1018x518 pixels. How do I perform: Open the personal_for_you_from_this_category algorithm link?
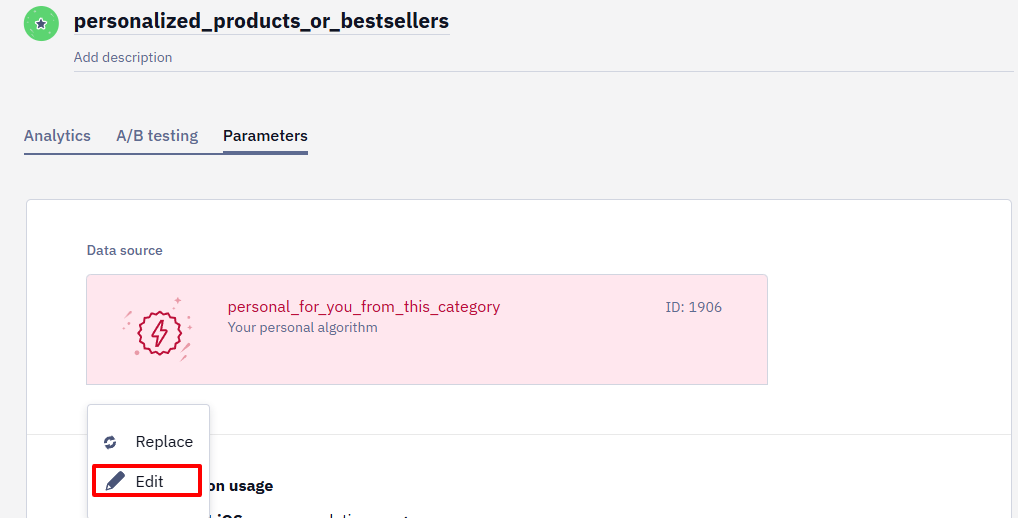(x=364, y=307)
